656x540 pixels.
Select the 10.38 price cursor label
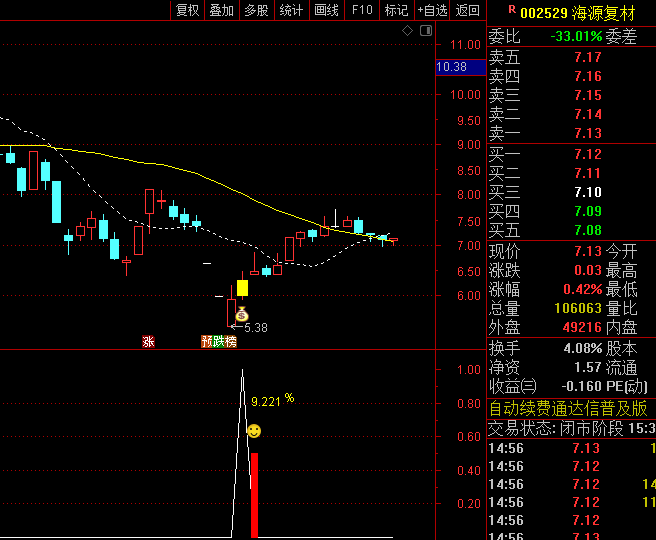pyautogui.click(x=461, y=67)
